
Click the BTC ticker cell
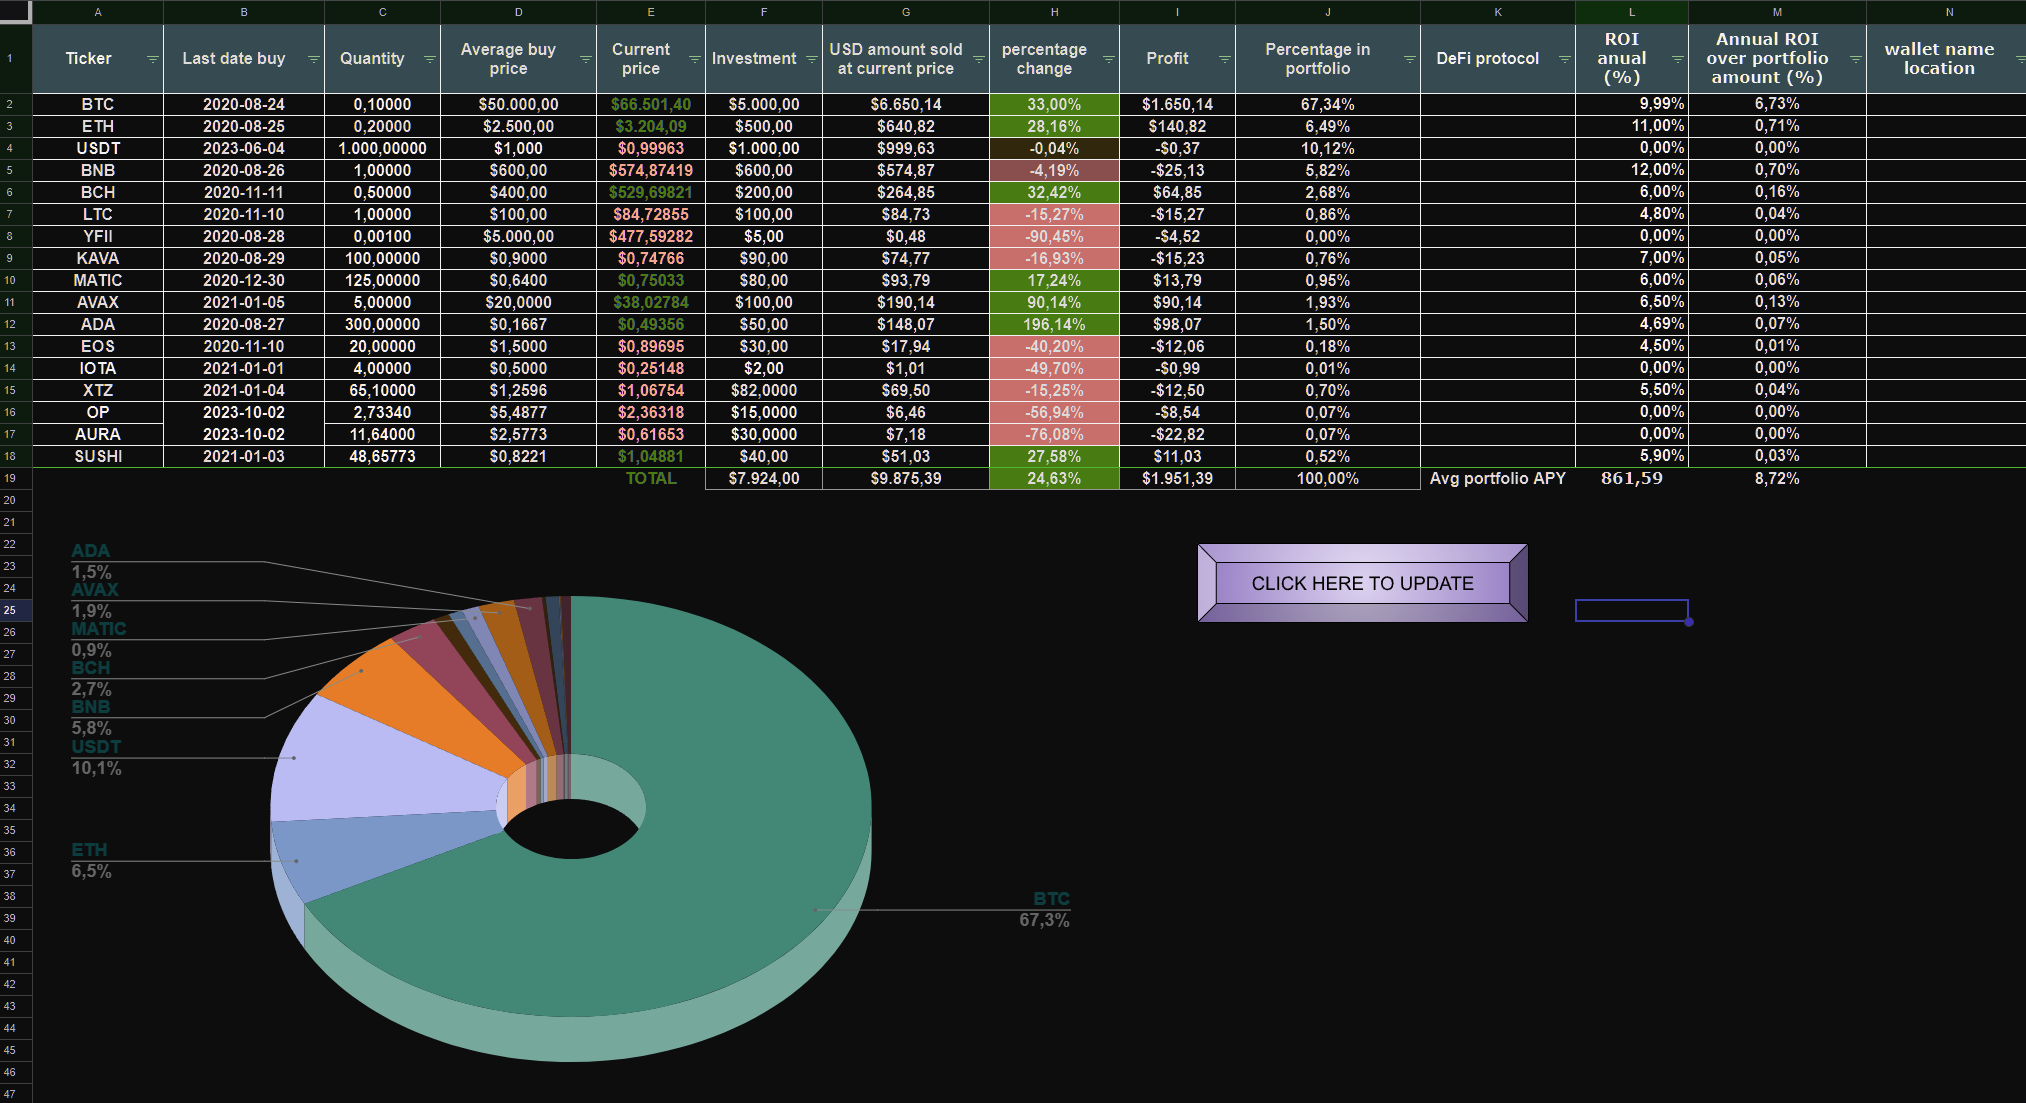tap(98, 104)
